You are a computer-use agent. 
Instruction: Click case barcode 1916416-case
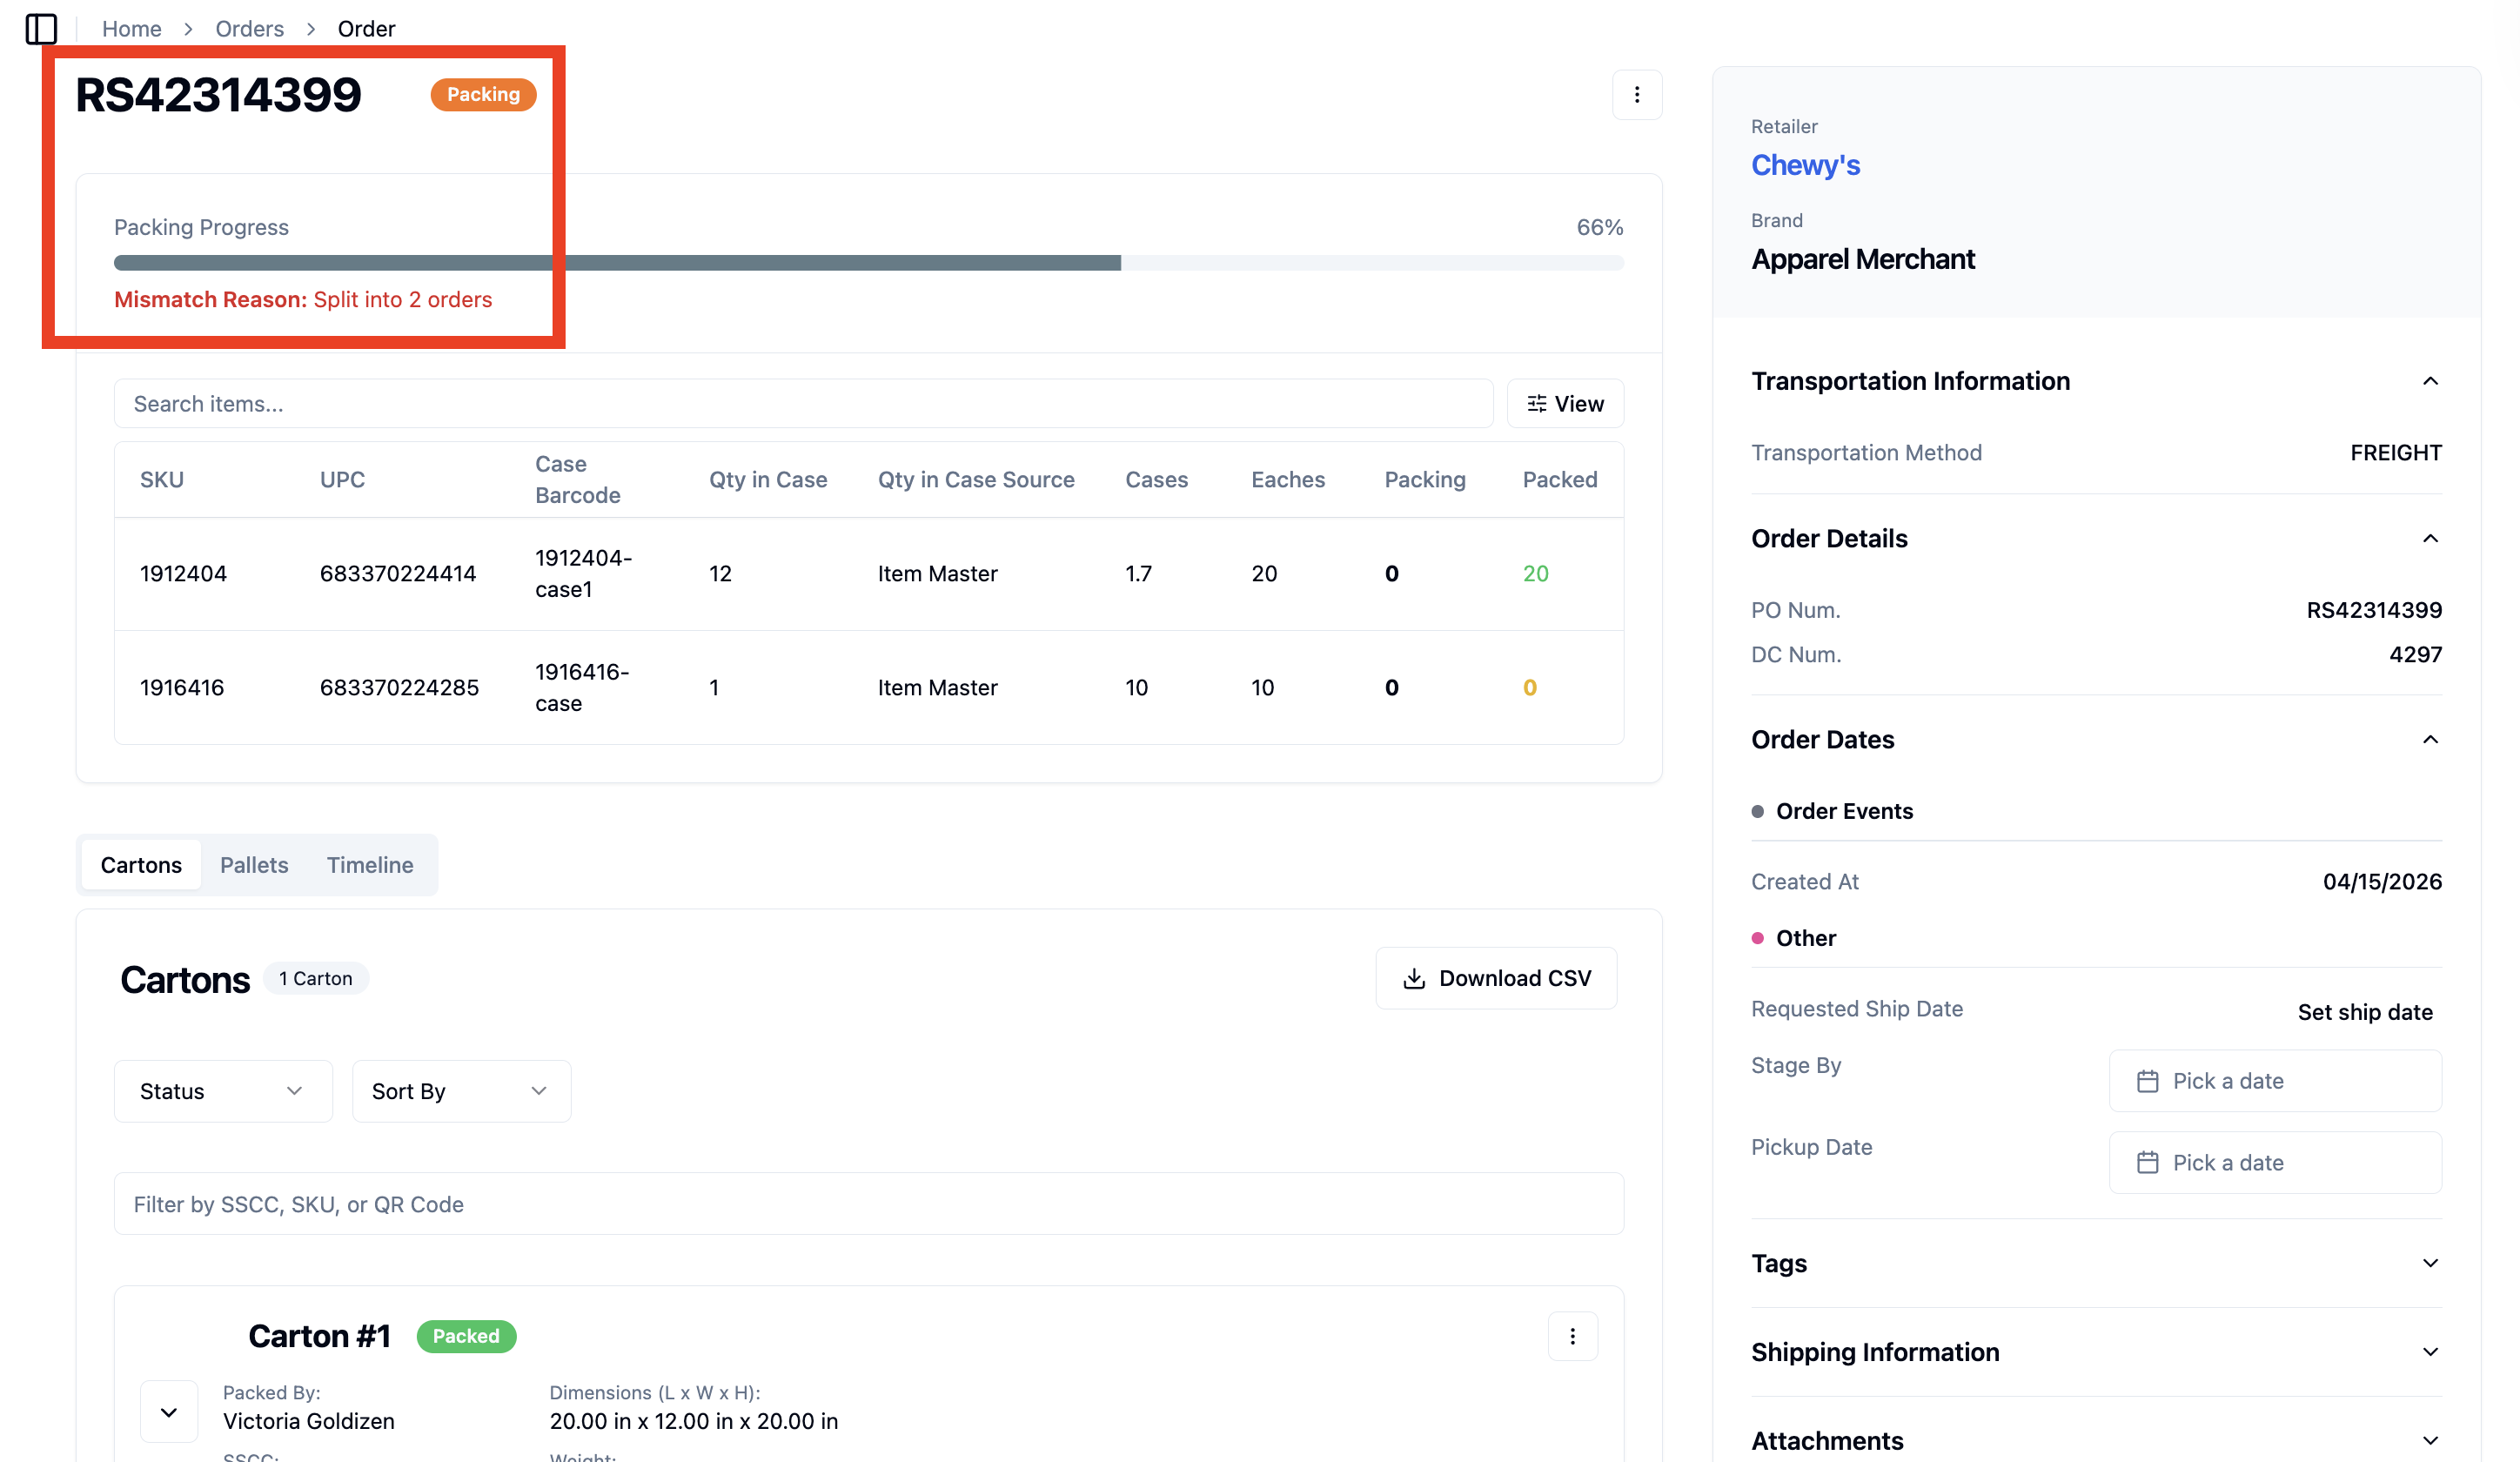pos(582,688)
